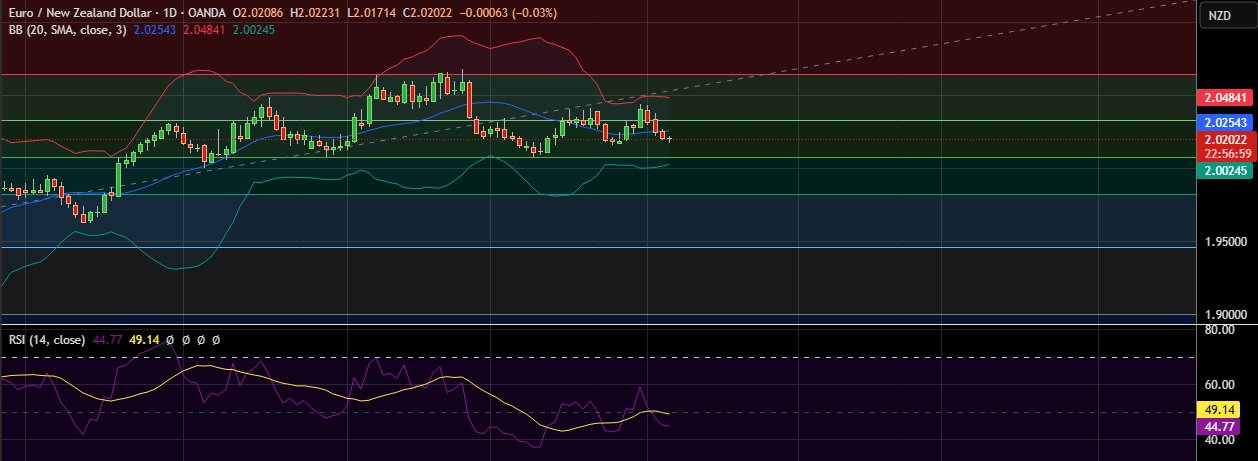
Task: Click the 80.00 level on RSI scale
Action: (1222, 329)
